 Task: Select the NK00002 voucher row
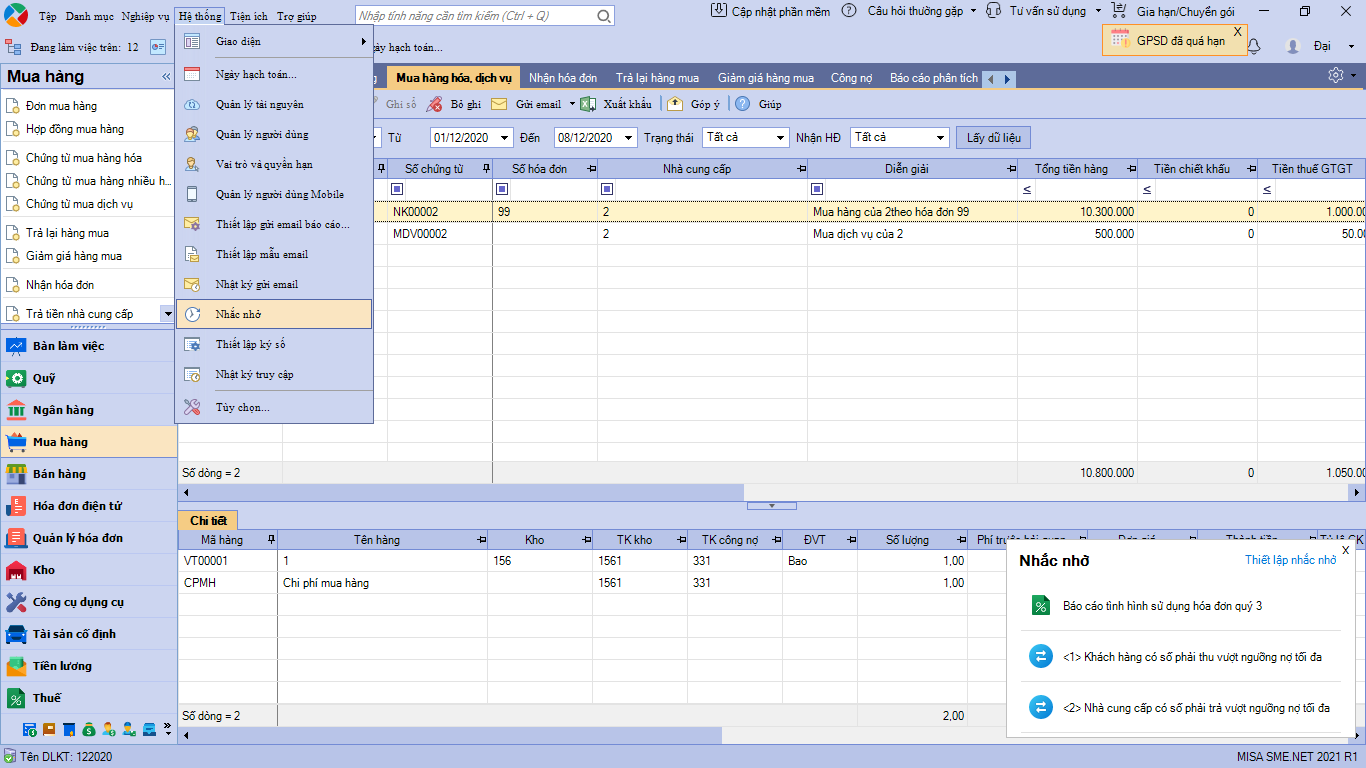(x=772, y=212)
